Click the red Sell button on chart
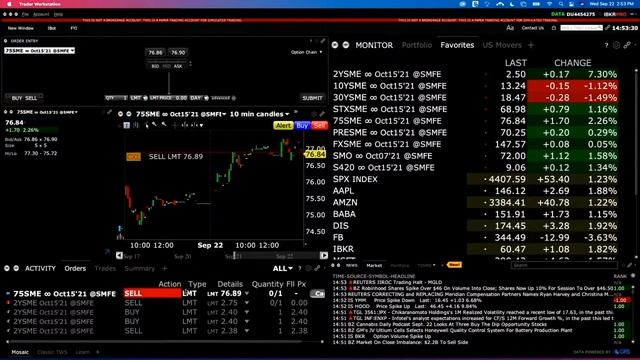Screen dimensions: 640x360 [x=319, y=125]
